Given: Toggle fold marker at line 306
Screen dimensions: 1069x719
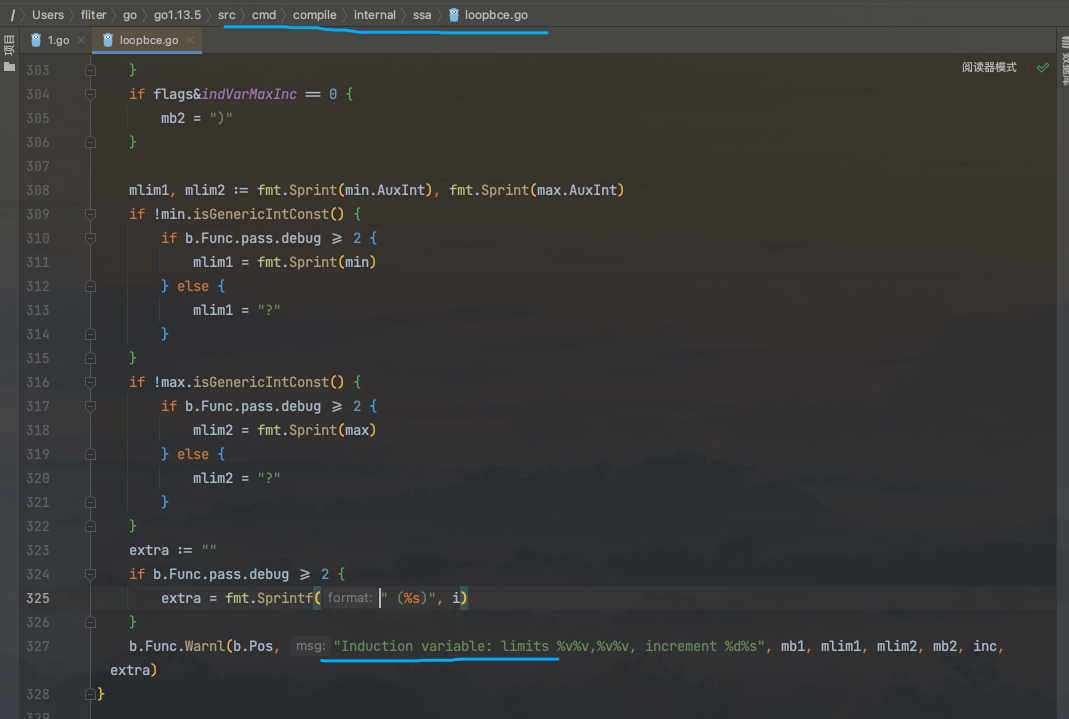Looking at the screenshot, I should click(x=90, y=142).
